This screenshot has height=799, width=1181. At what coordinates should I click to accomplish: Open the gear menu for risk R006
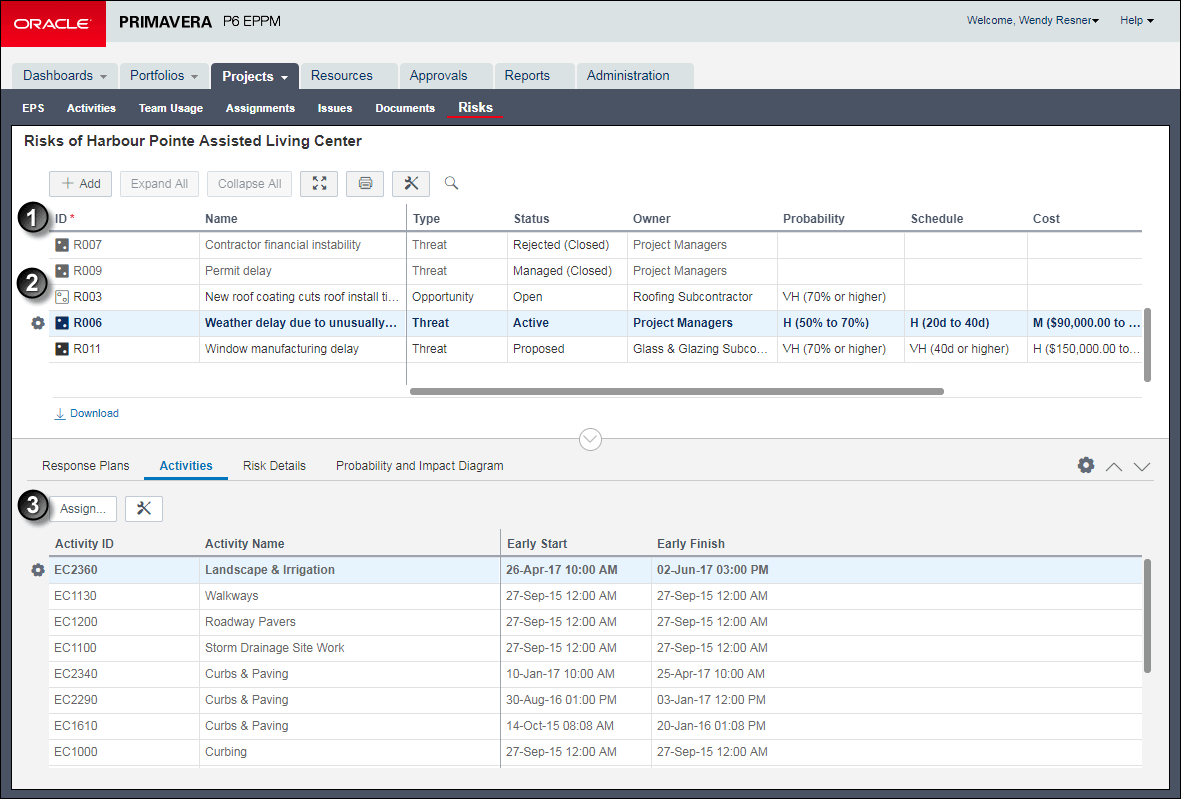click(38, 323)
